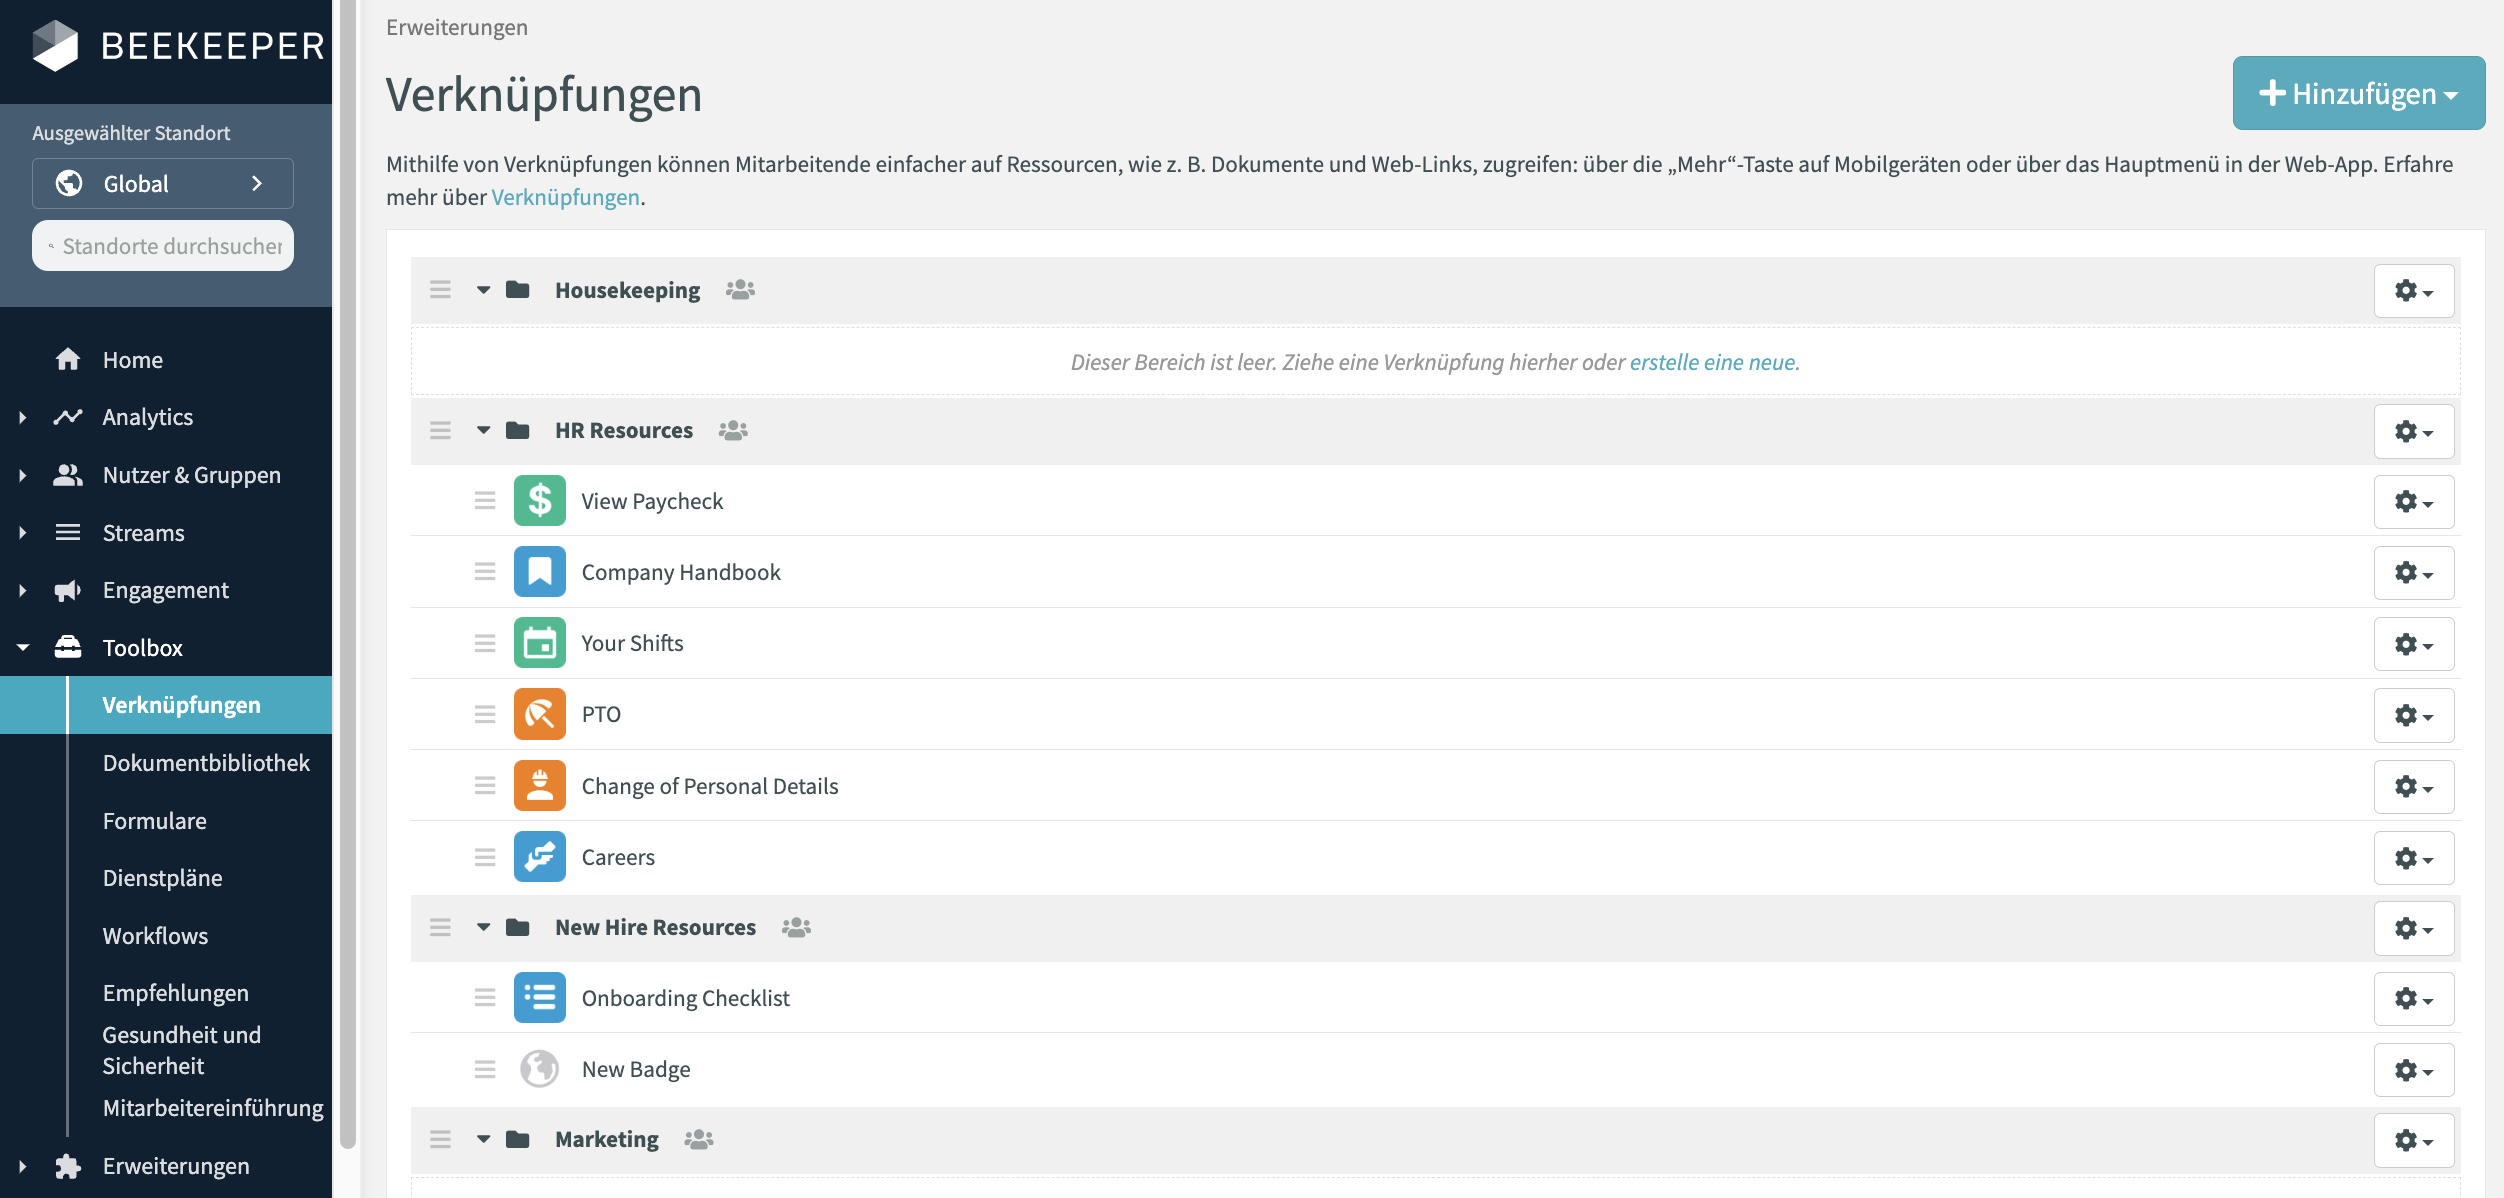Go to Dokumentbibliothek in sidebar
The height and width of the screenshot is (1198, 2504).
pyautogui.click(x=206, y=763)
